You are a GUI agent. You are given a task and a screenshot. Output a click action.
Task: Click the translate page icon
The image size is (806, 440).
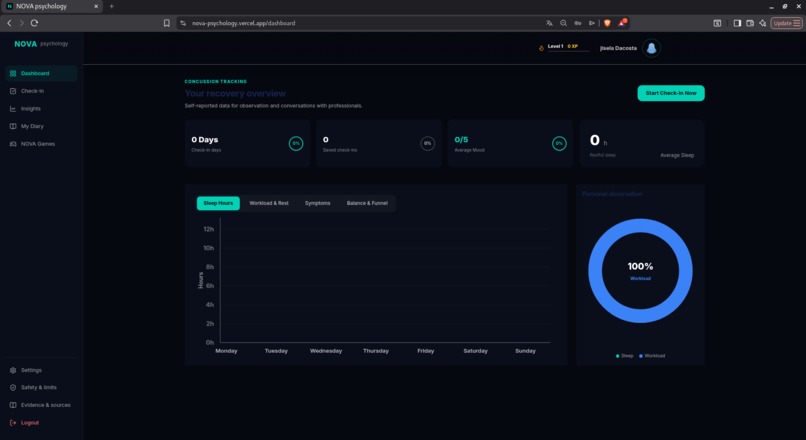(549, 23)
